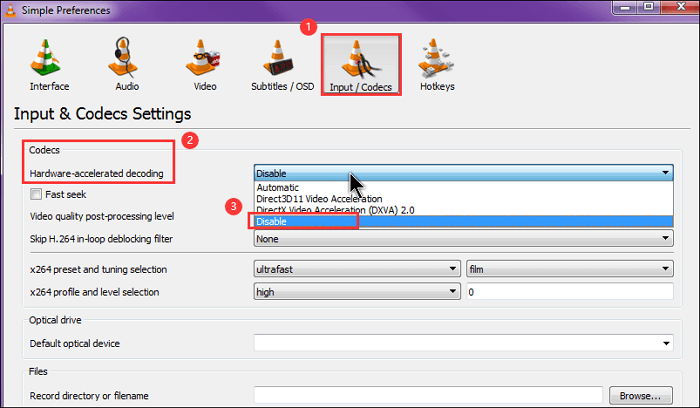Enable the Fast seek checkbox
This screenshot has width=700, height=408.
point(36,194)
